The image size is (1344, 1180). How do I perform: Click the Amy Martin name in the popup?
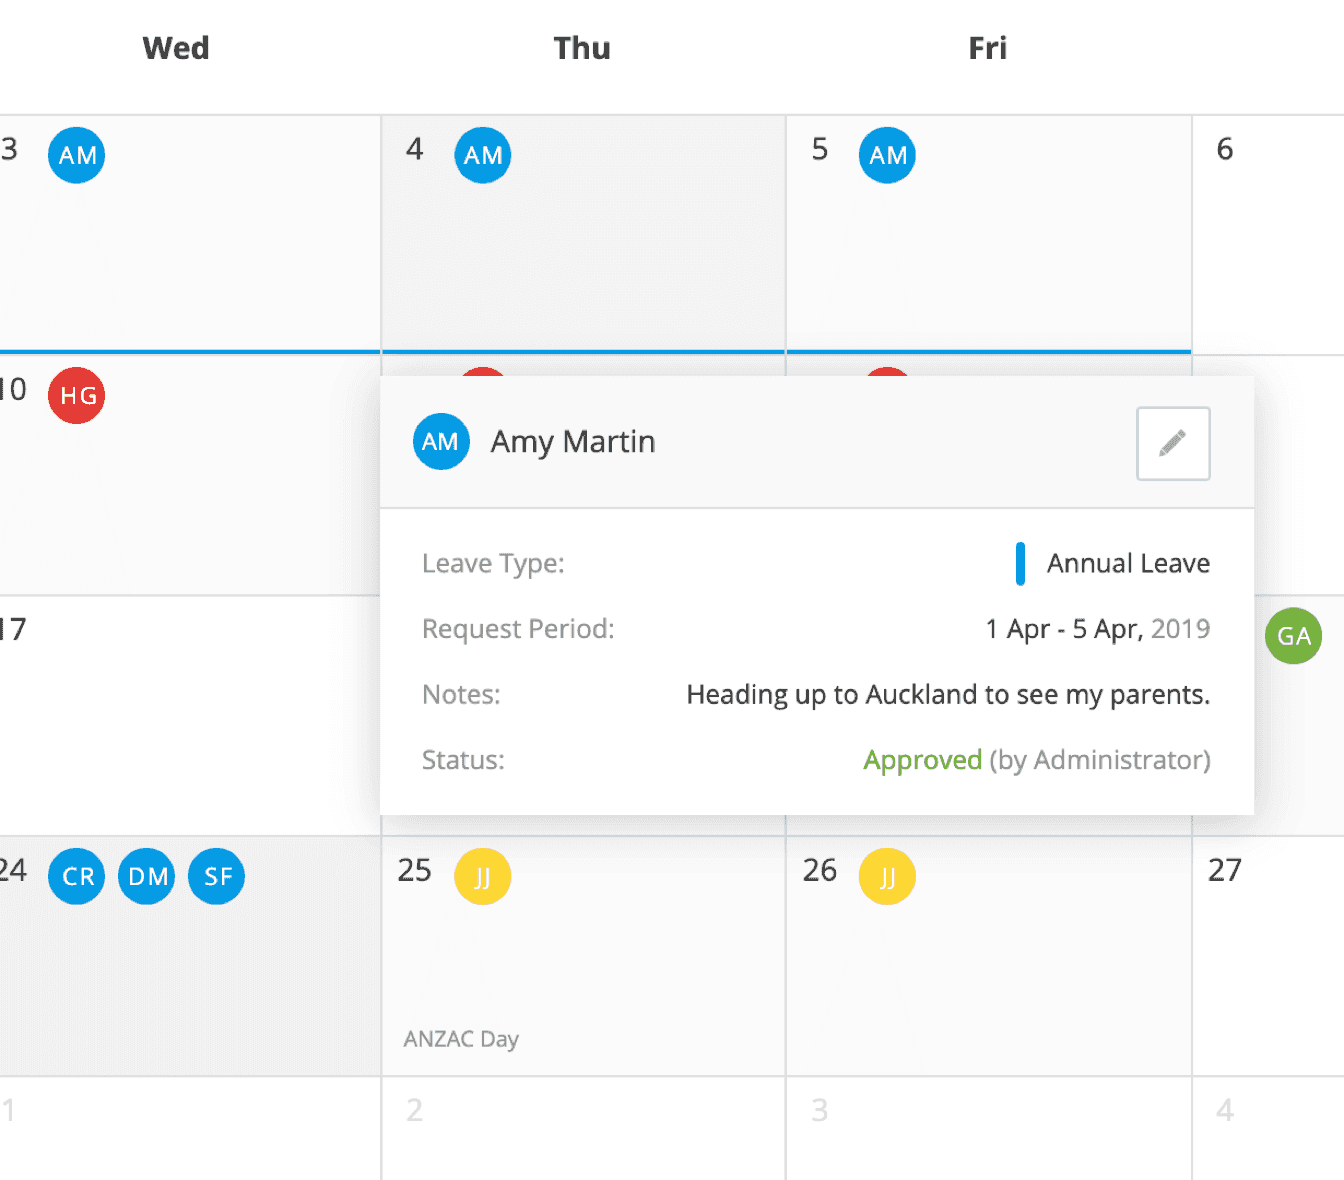point(572,441)
